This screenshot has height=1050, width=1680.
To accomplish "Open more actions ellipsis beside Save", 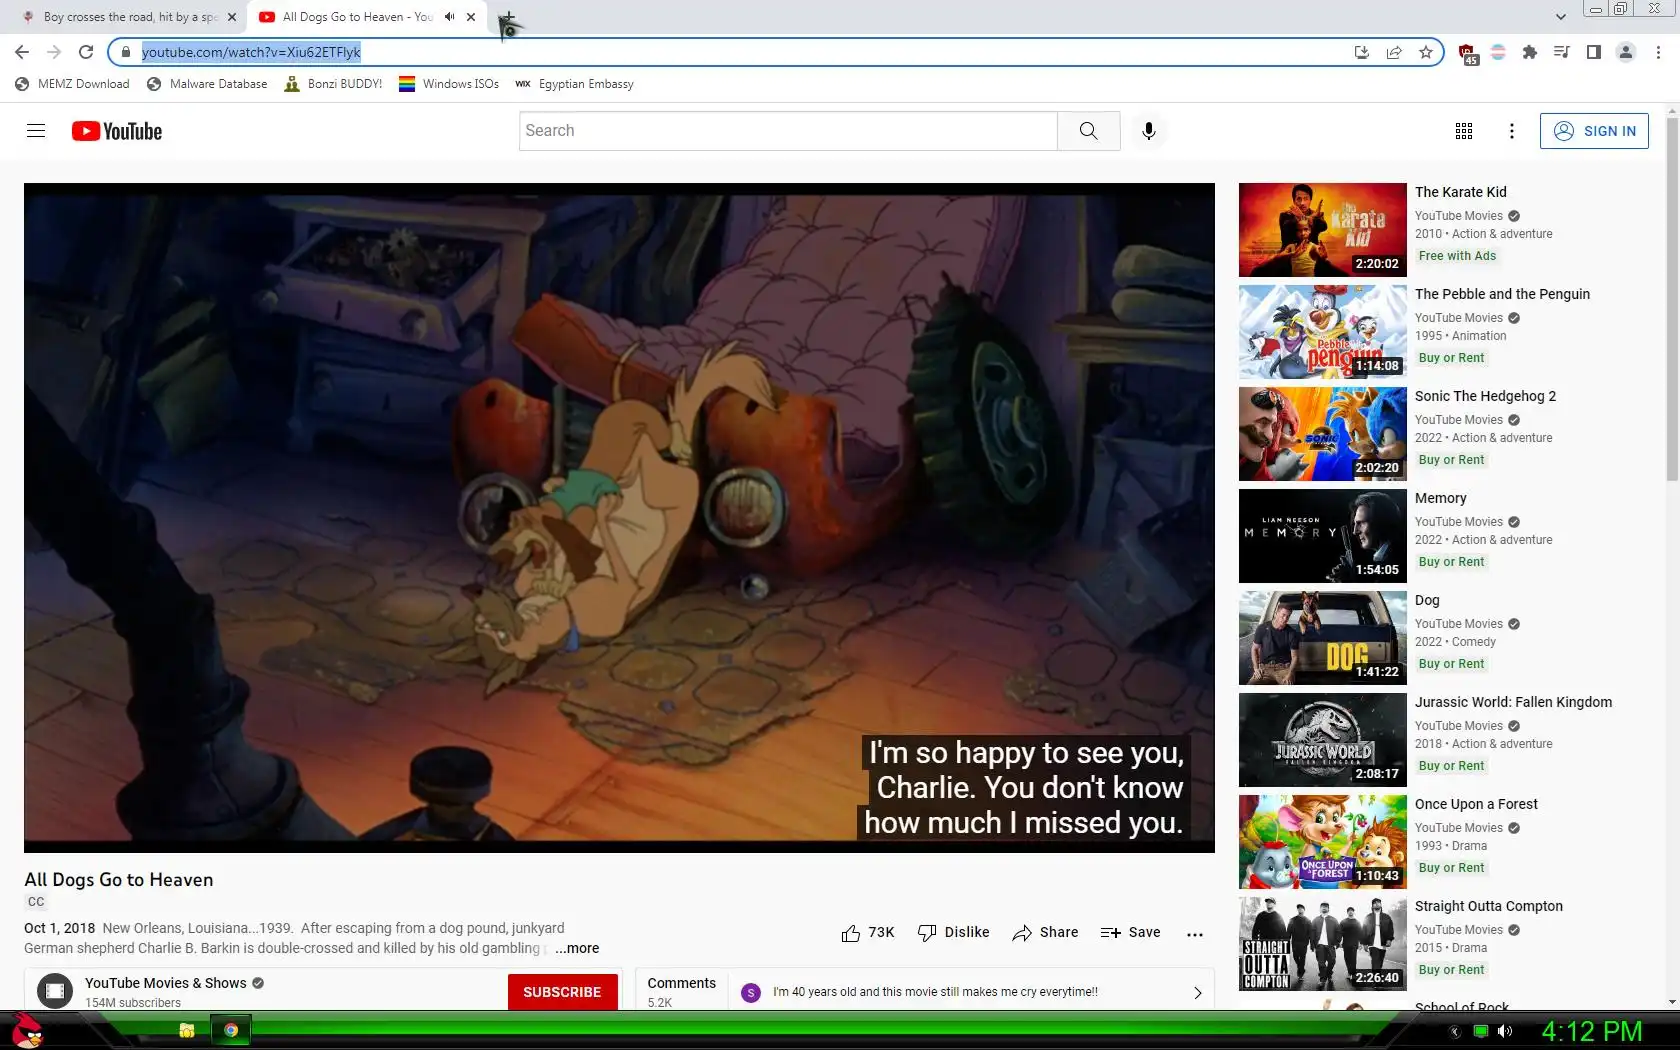I will pos(1194,934).
